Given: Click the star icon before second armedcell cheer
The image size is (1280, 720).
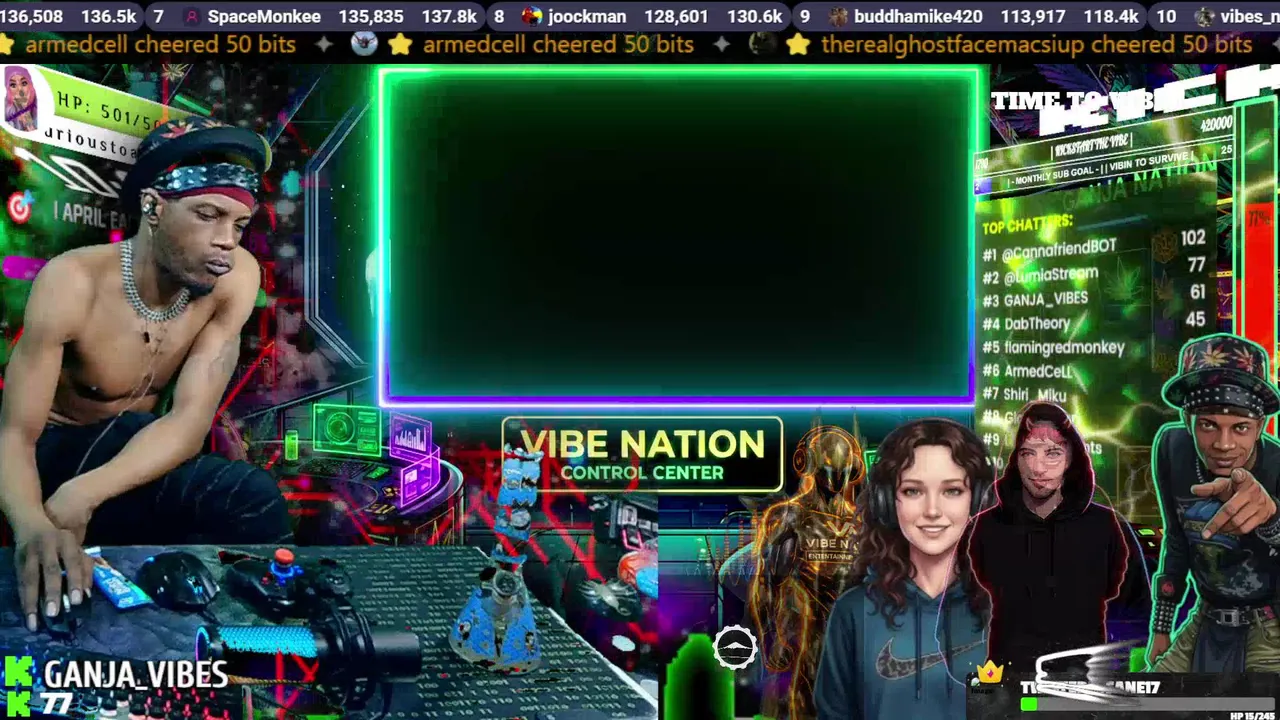Looking at the screenshot, I should pos(400,44).
